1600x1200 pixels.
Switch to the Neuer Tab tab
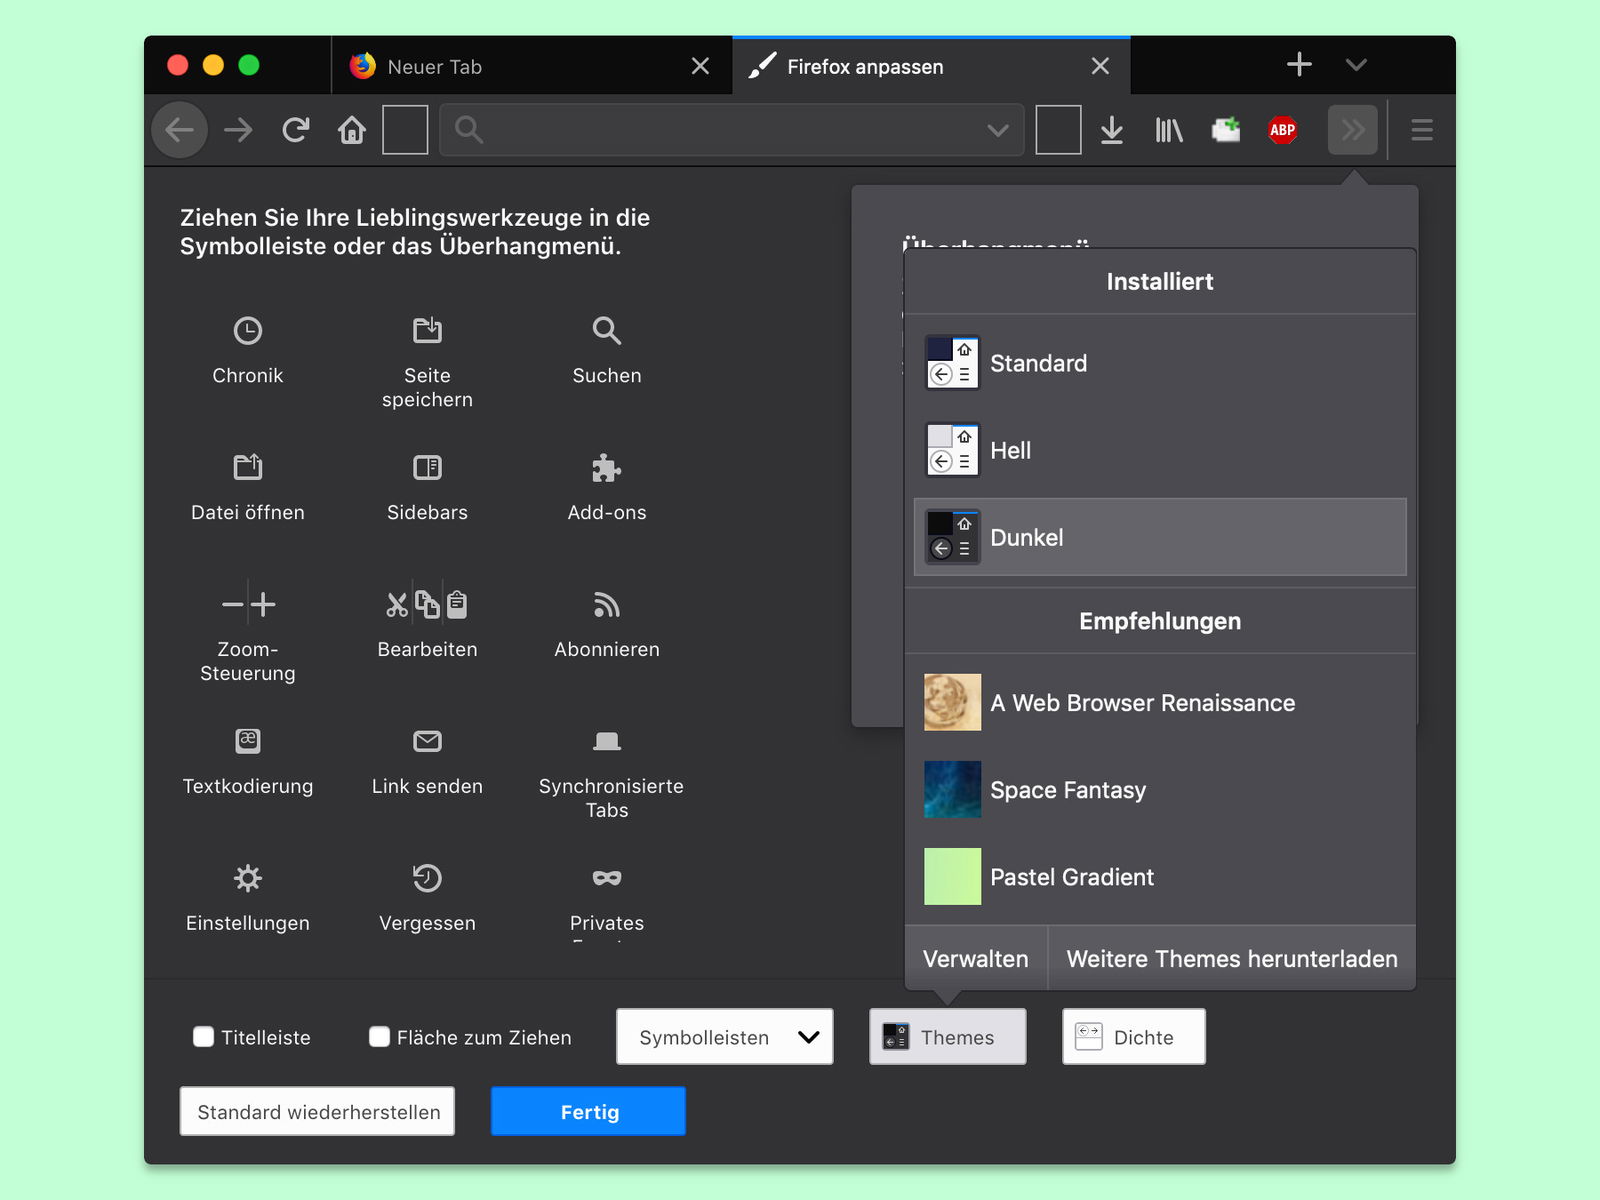531,66
